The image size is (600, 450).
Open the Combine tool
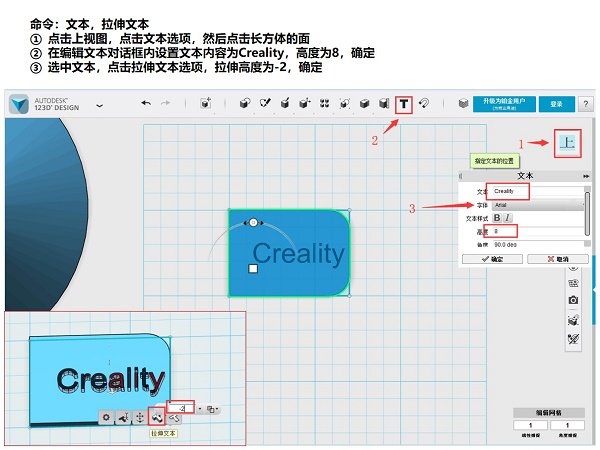pyautogui.click(x=364, y=103)
